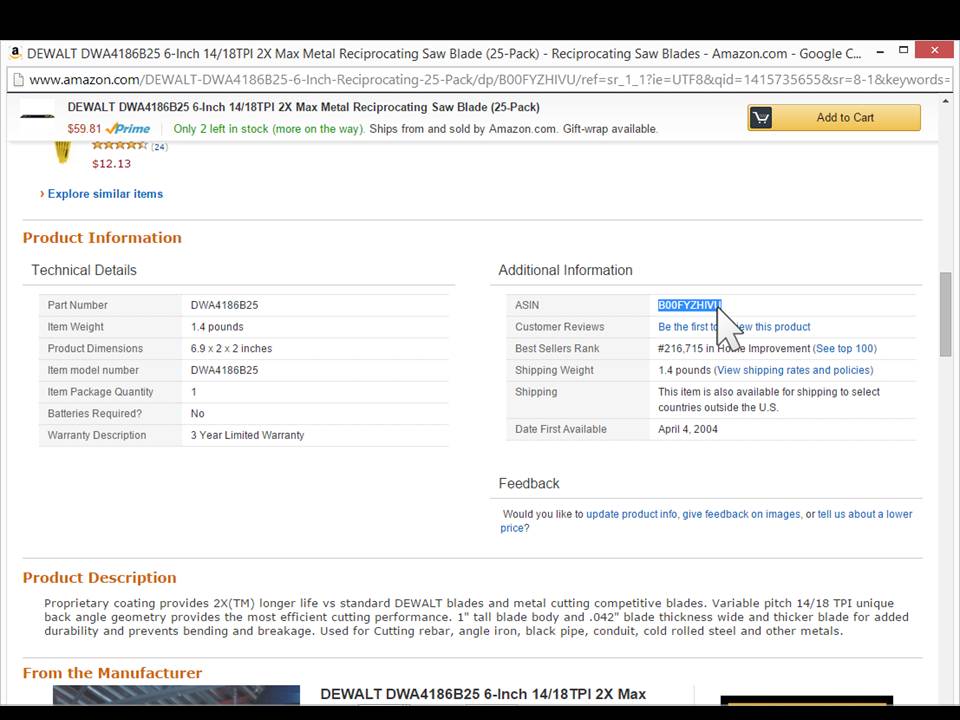Click the manufacturer section title DEWALT DWA4186B25 6-Inch

point(483,694)
